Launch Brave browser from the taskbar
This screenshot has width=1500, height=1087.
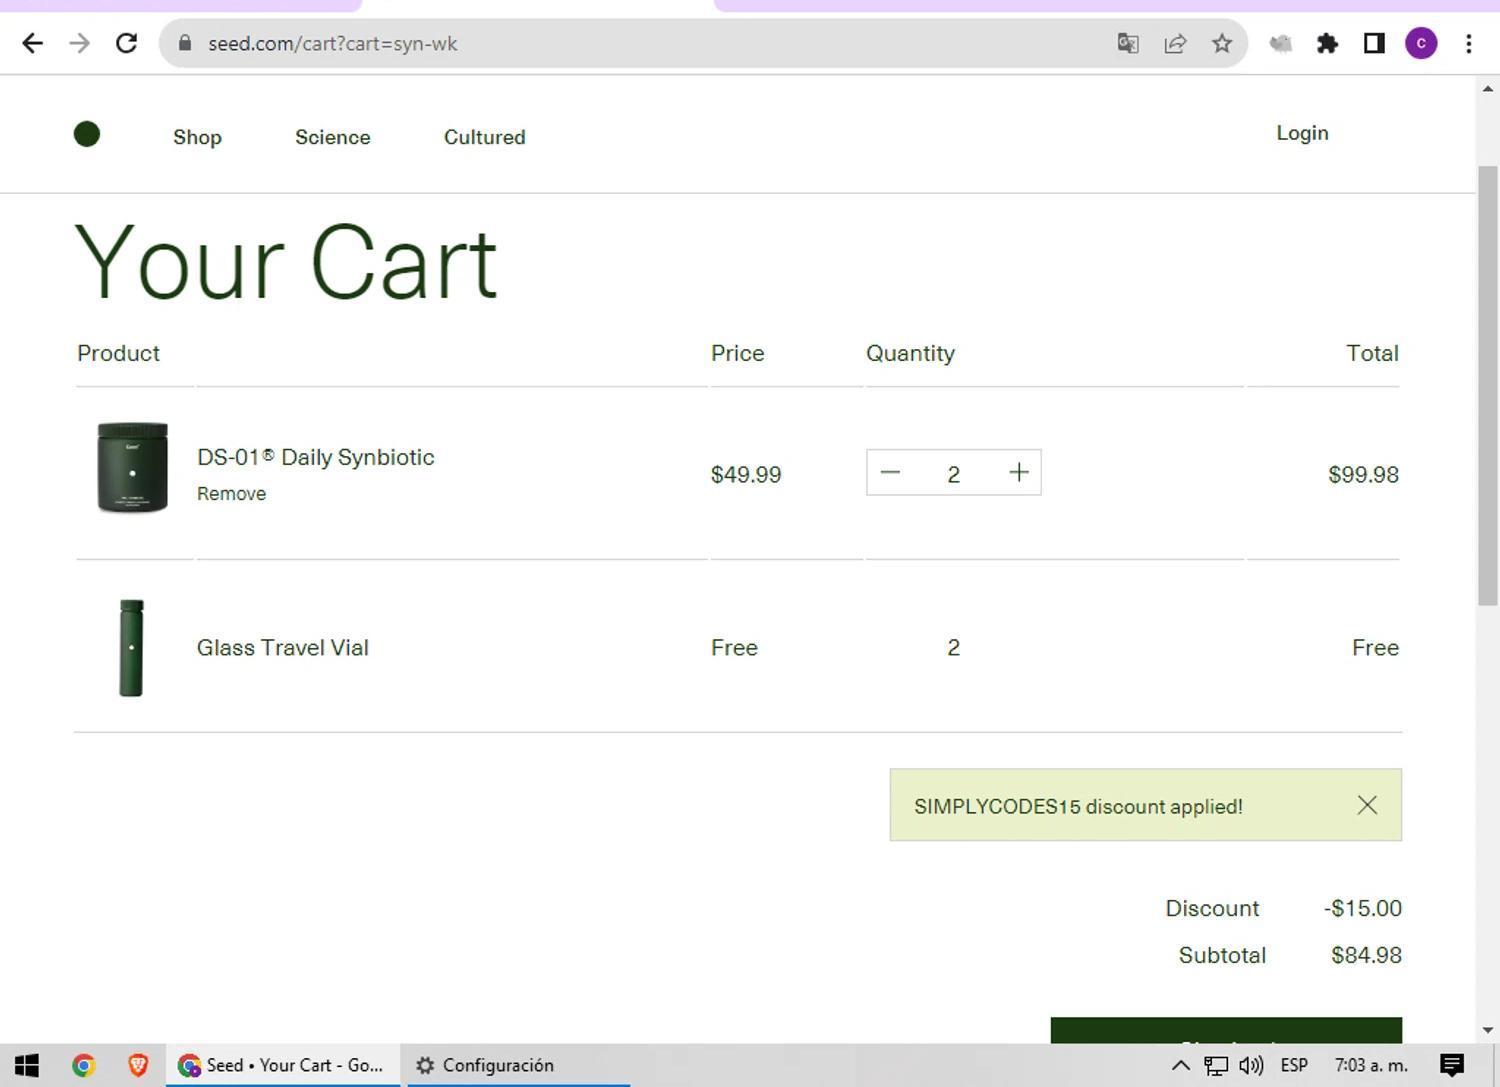point(138,1065)
